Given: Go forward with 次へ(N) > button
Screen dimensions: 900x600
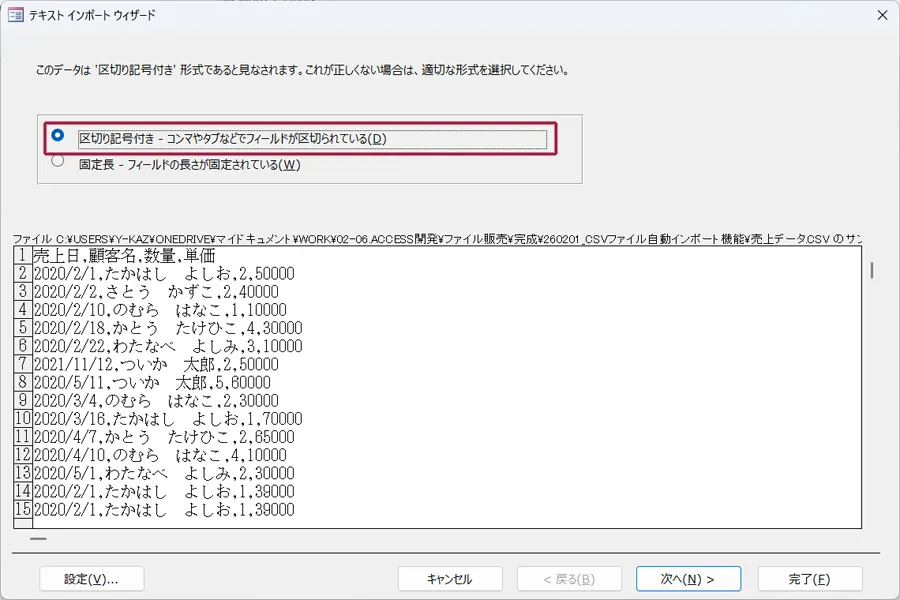Looking at the screenshot, I should (x=687, y=579).
